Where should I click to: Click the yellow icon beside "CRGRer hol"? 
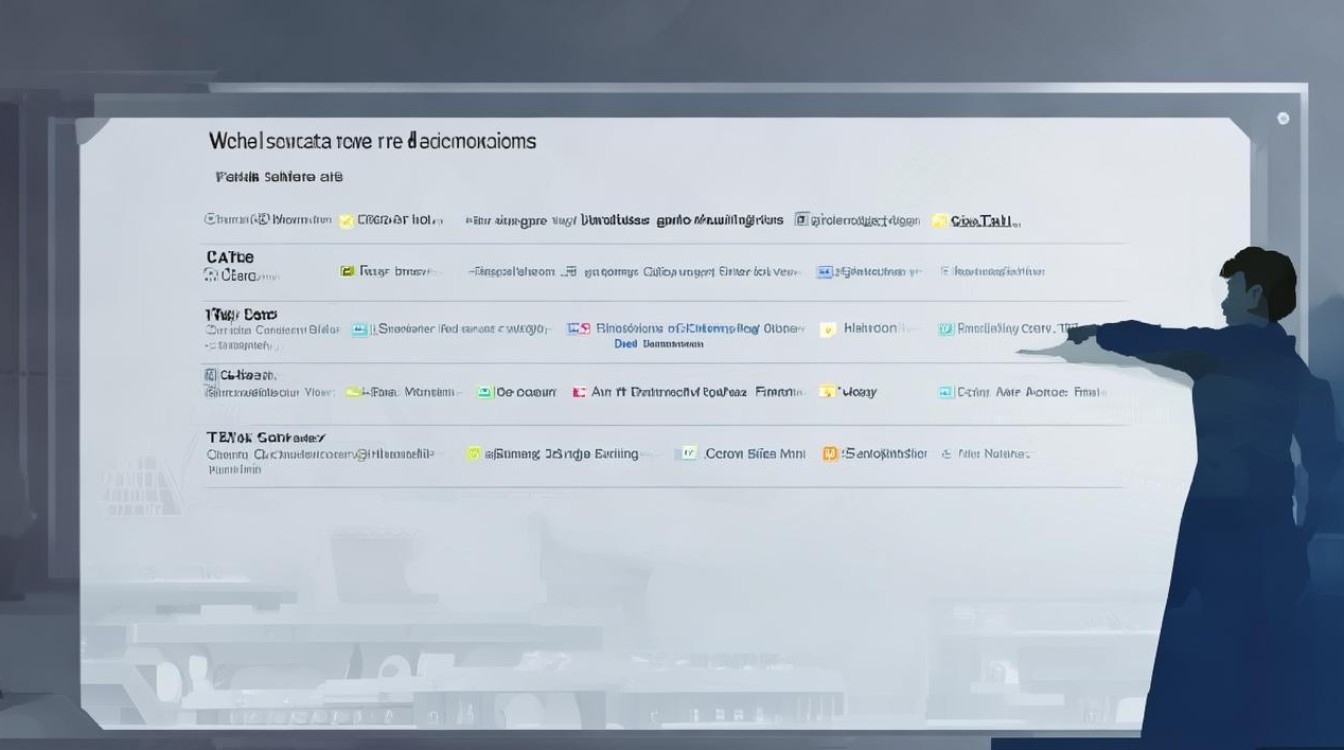346,221
